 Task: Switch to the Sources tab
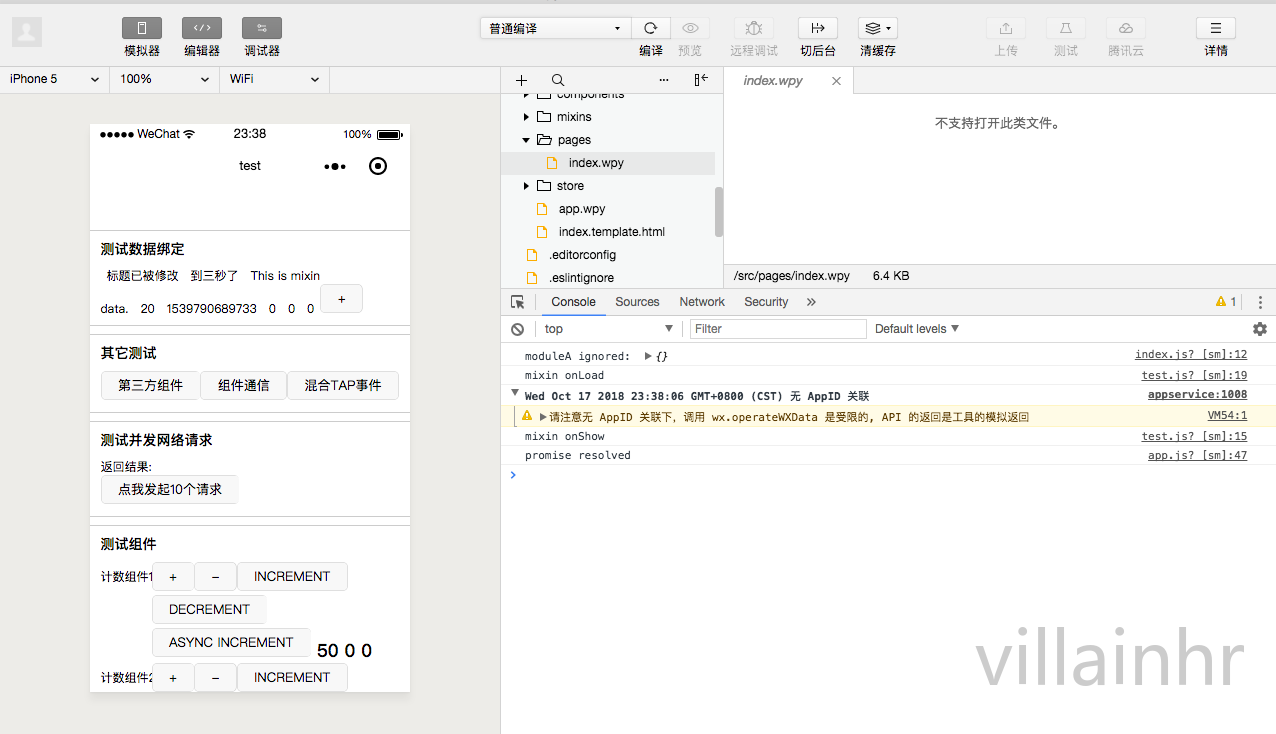[637, 301]
